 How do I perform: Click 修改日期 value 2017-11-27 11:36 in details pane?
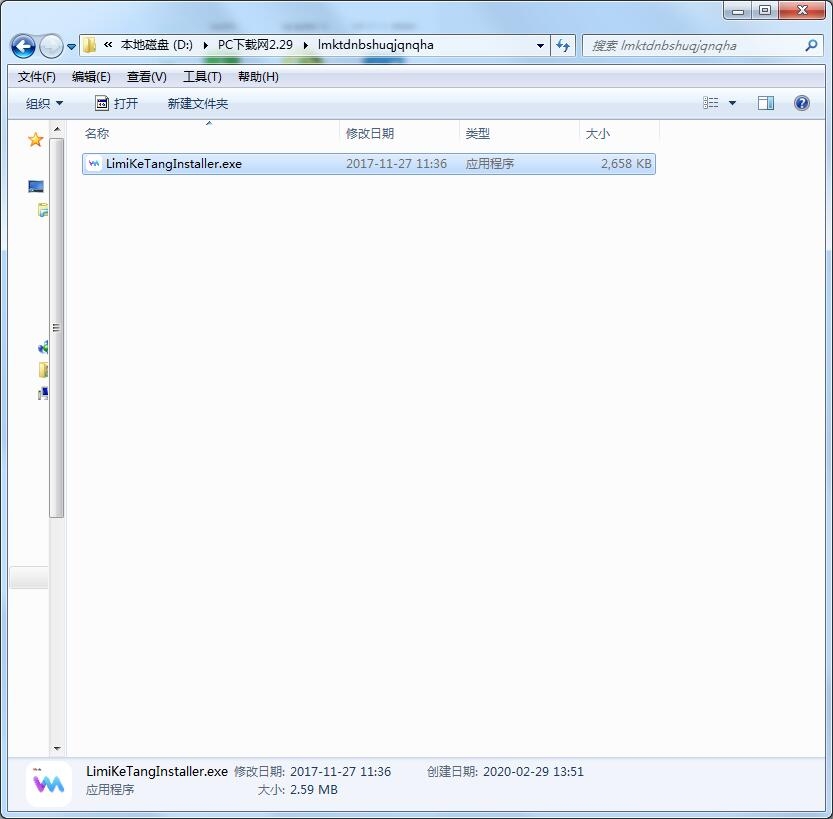tap(340, 772)
